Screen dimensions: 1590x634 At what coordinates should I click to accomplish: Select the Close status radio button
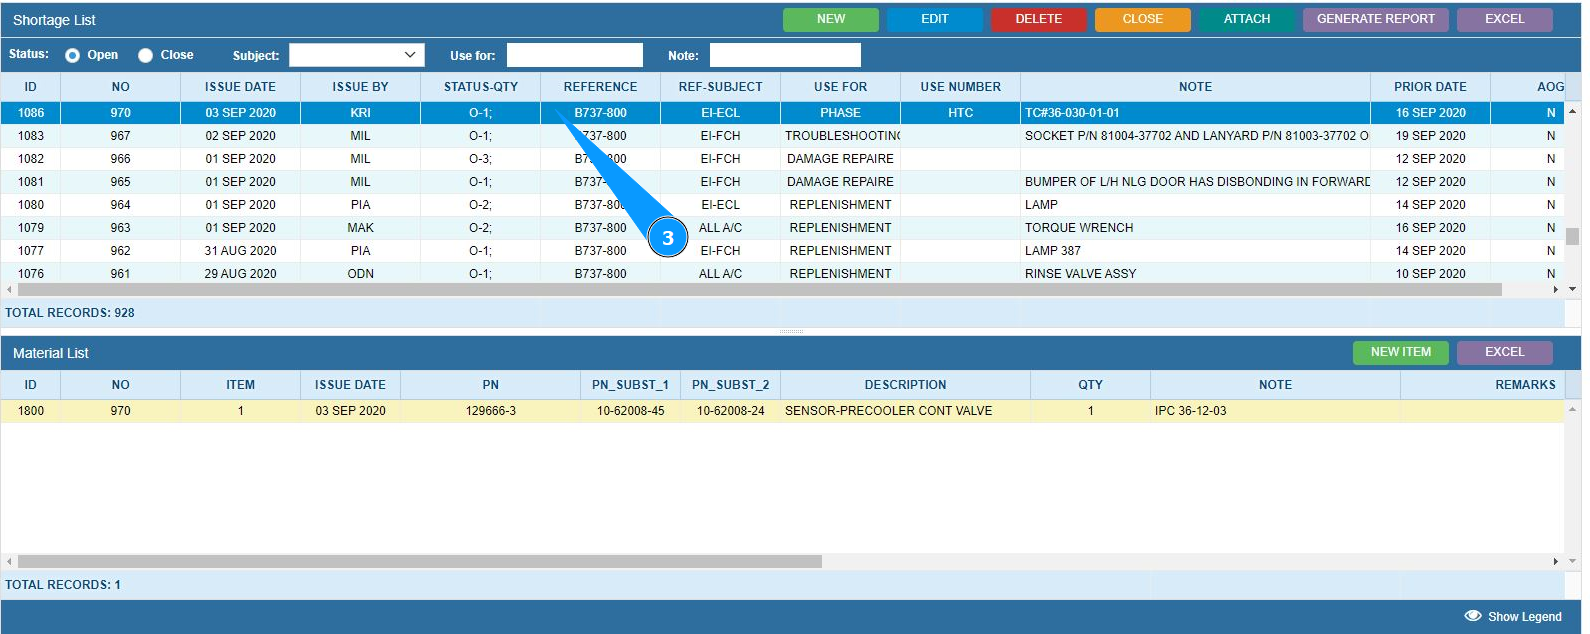pos(146,56)
